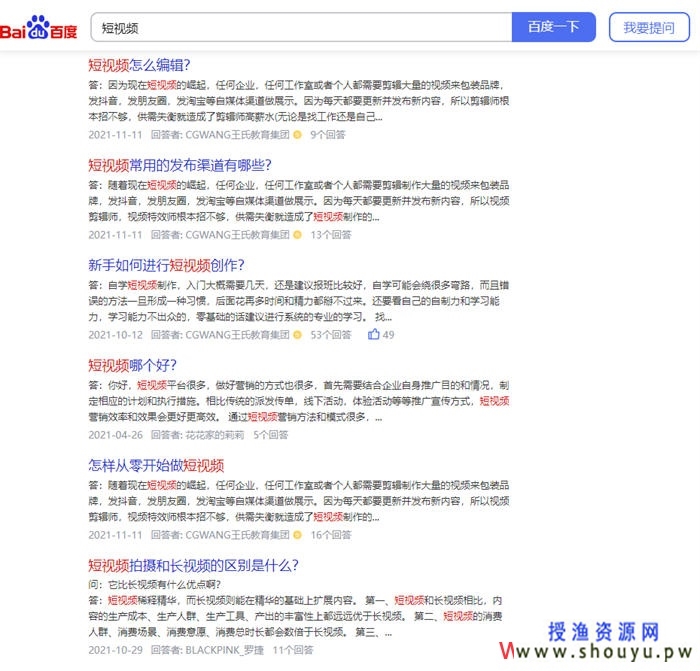Click the verified badge in the 新手如何进行短视频创作 result
Image resolution: width=700 pixels, height=671 pixels.
pos(297,335)
